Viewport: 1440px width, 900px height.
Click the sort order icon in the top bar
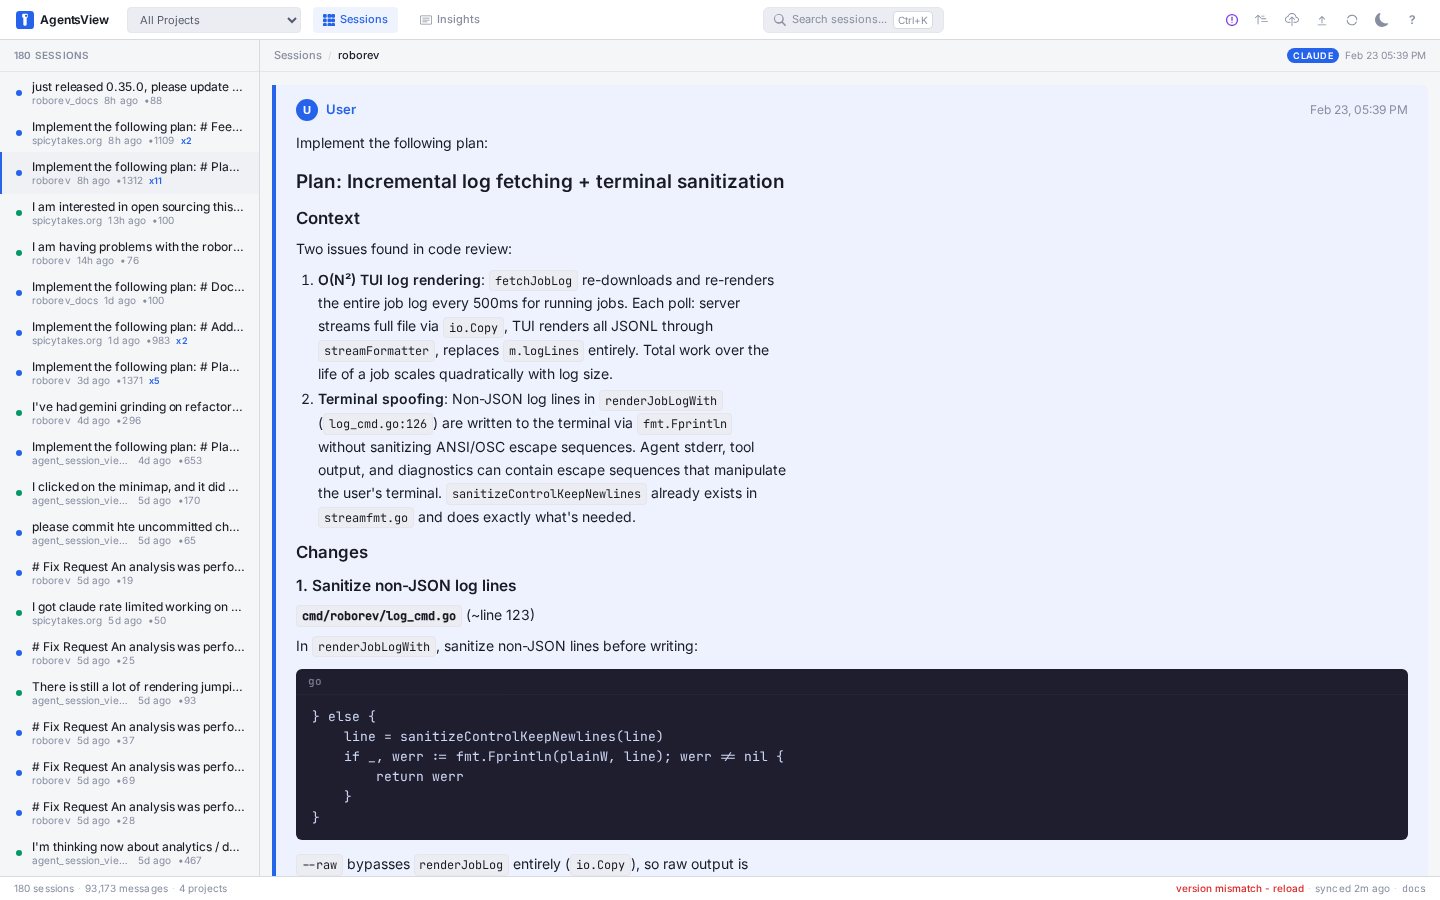click(1261, 19)
